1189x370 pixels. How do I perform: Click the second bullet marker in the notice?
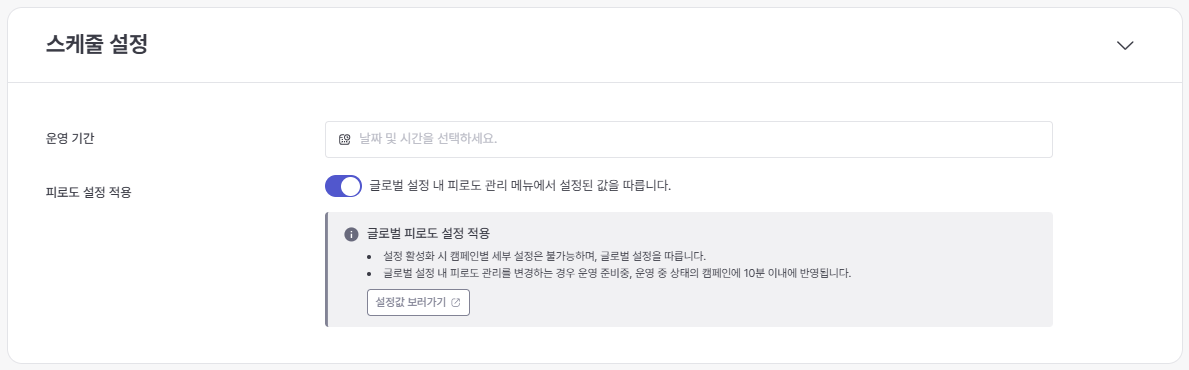[369, 274]
